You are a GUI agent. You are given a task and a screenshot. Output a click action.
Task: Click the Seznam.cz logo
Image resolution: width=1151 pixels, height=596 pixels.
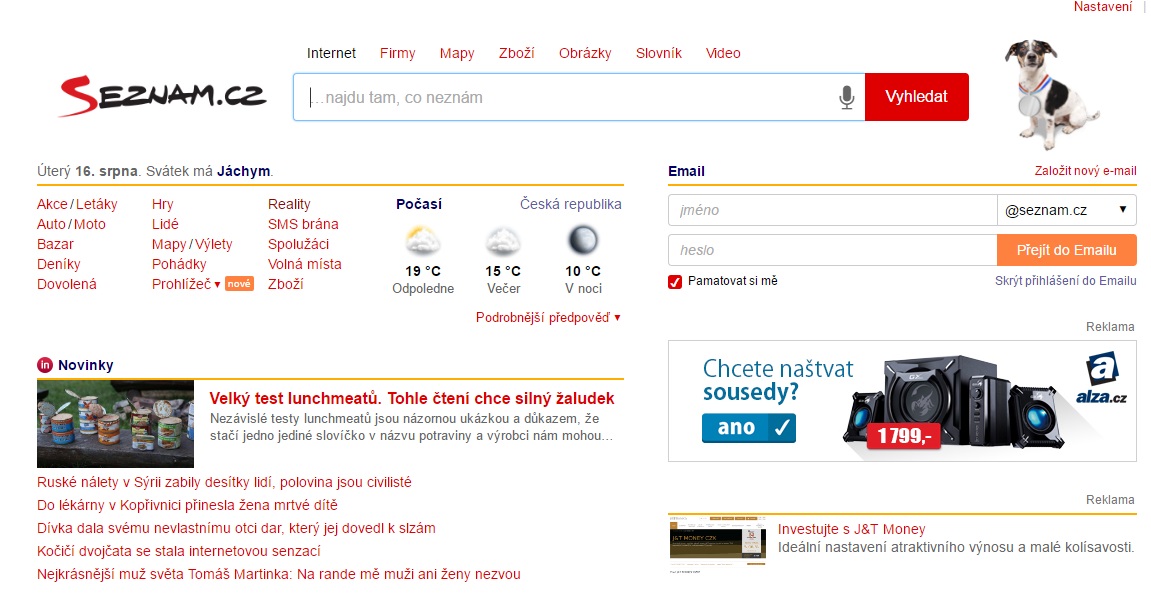(162, 96)
